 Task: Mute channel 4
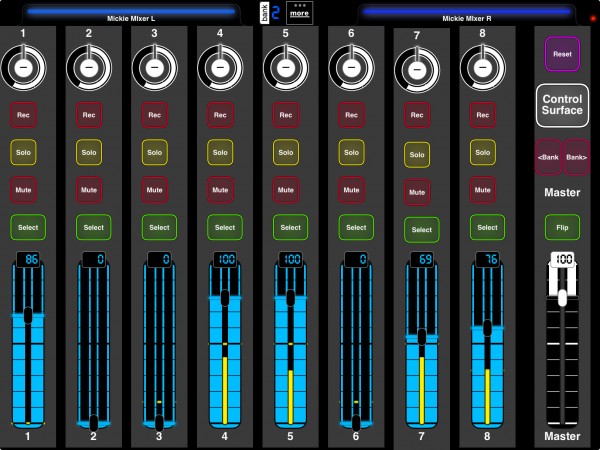(220, 190)
